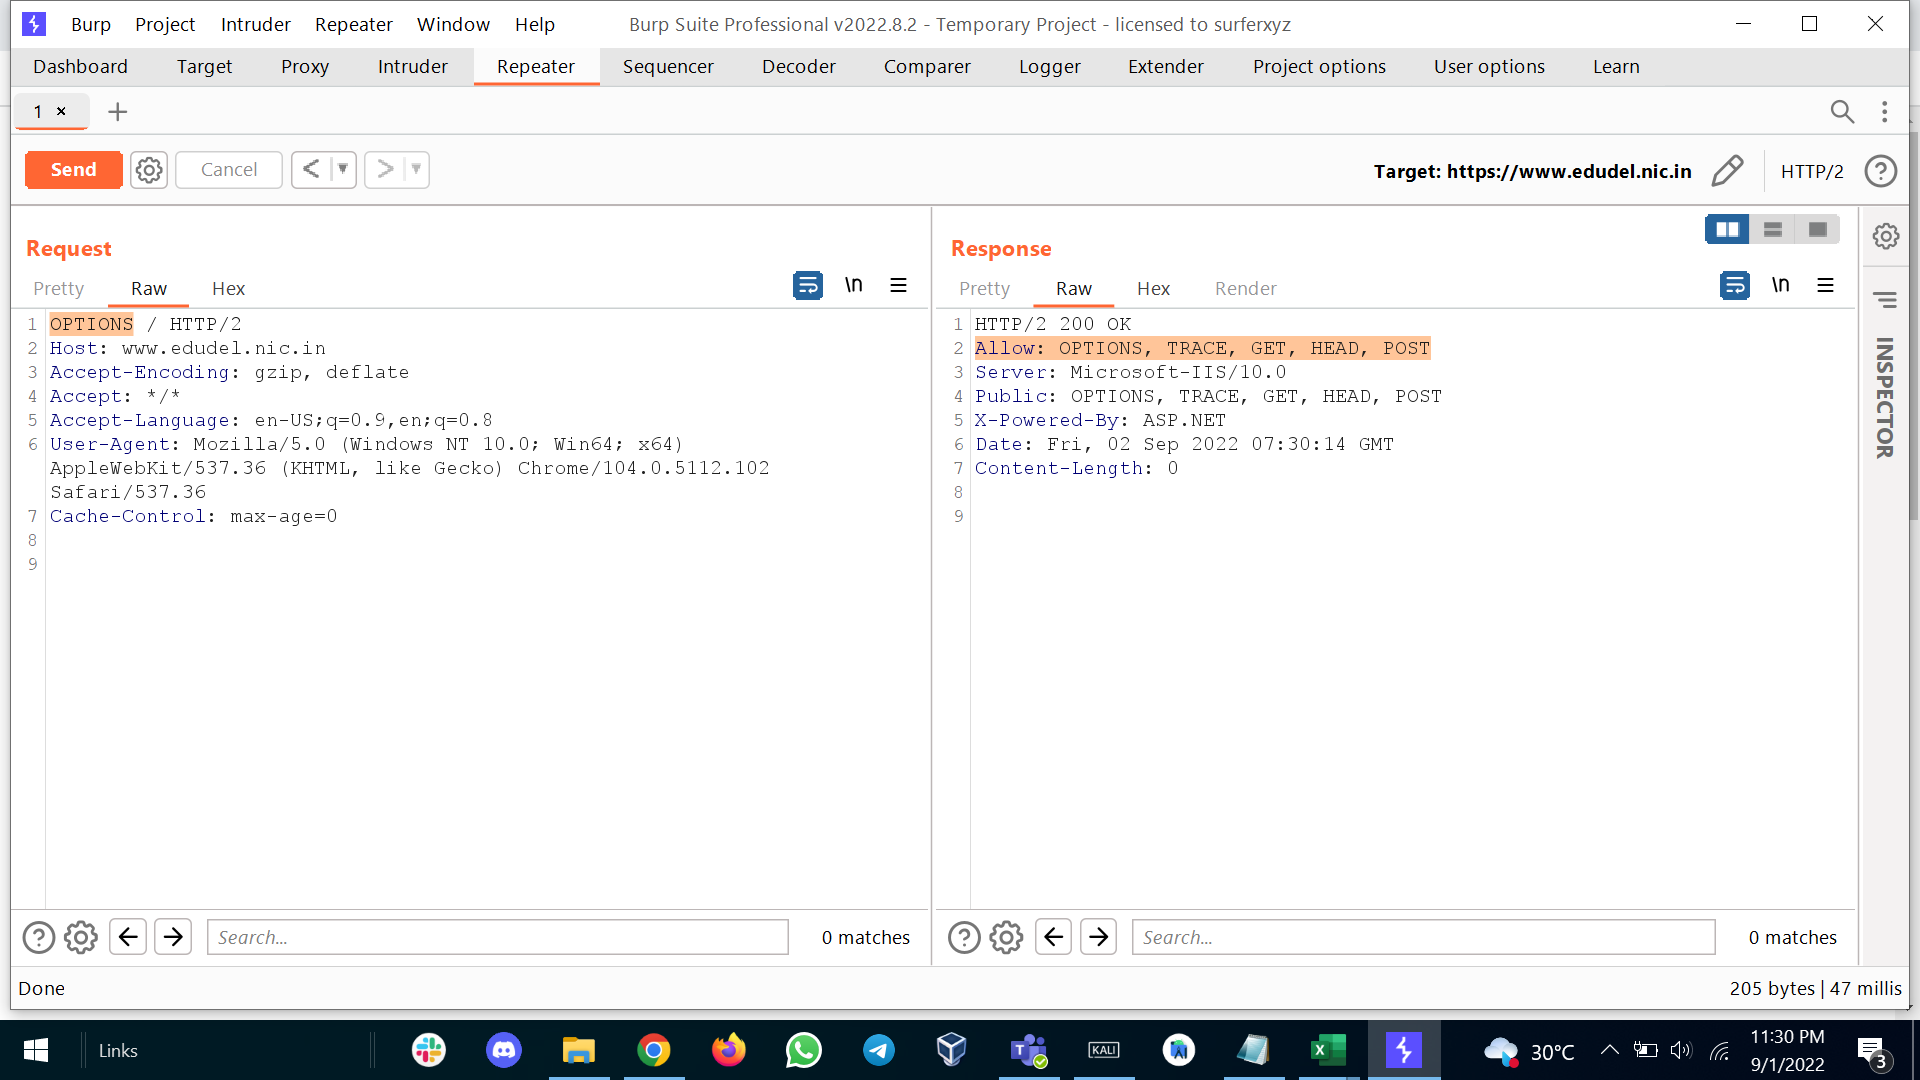Toggle non-printable characters in Response
Viewport: 1920px width, 1080px height.
[x=1780, y=286]
